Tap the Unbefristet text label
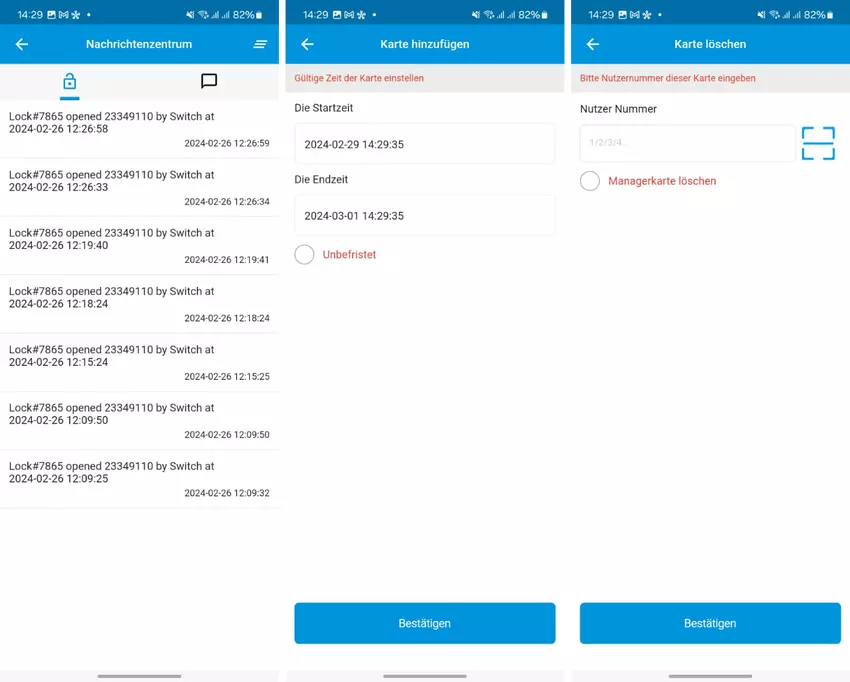Viewport: 850px width, 682px height. pyautogui.click(x=349, y=255)
